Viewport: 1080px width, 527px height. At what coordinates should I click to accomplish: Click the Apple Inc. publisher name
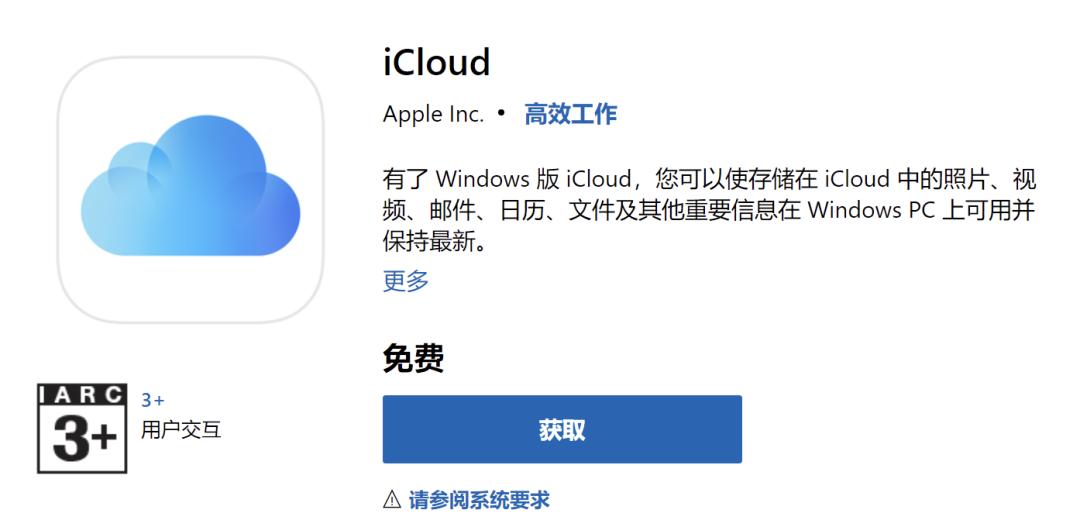433,114
